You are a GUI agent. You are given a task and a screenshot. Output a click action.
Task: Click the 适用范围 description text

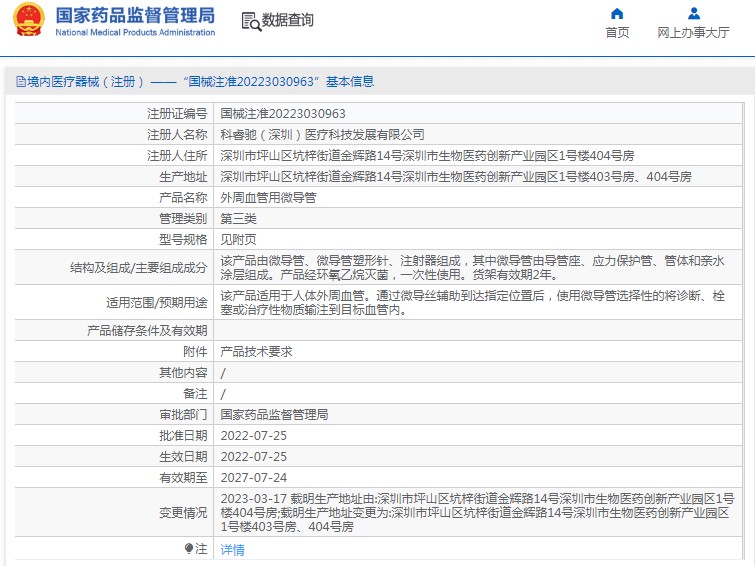(x=472, y=303)
